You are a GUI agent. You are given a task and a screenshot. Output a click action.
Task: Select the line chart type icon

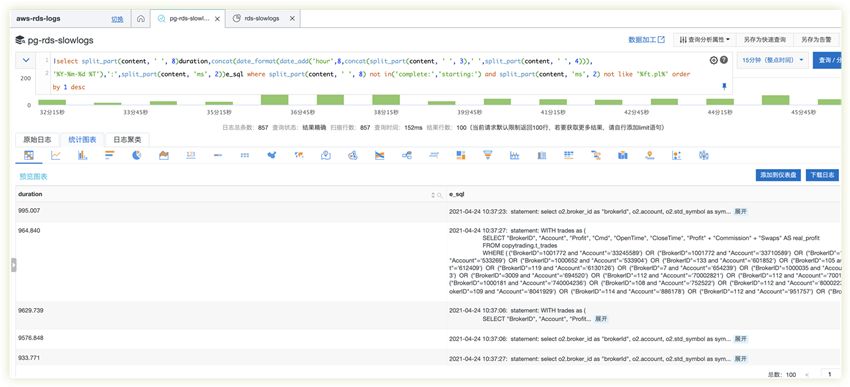[56, 156]
